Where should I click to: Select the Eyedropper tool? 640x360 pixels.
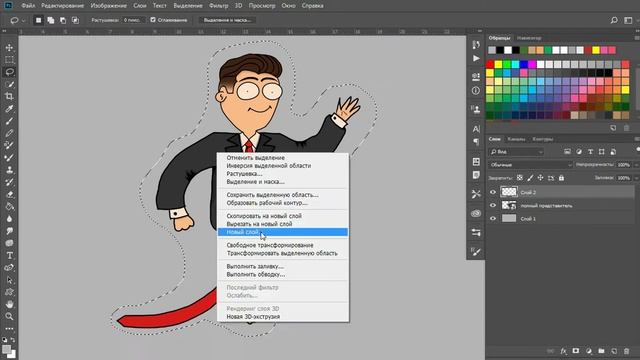click(9, 109)
